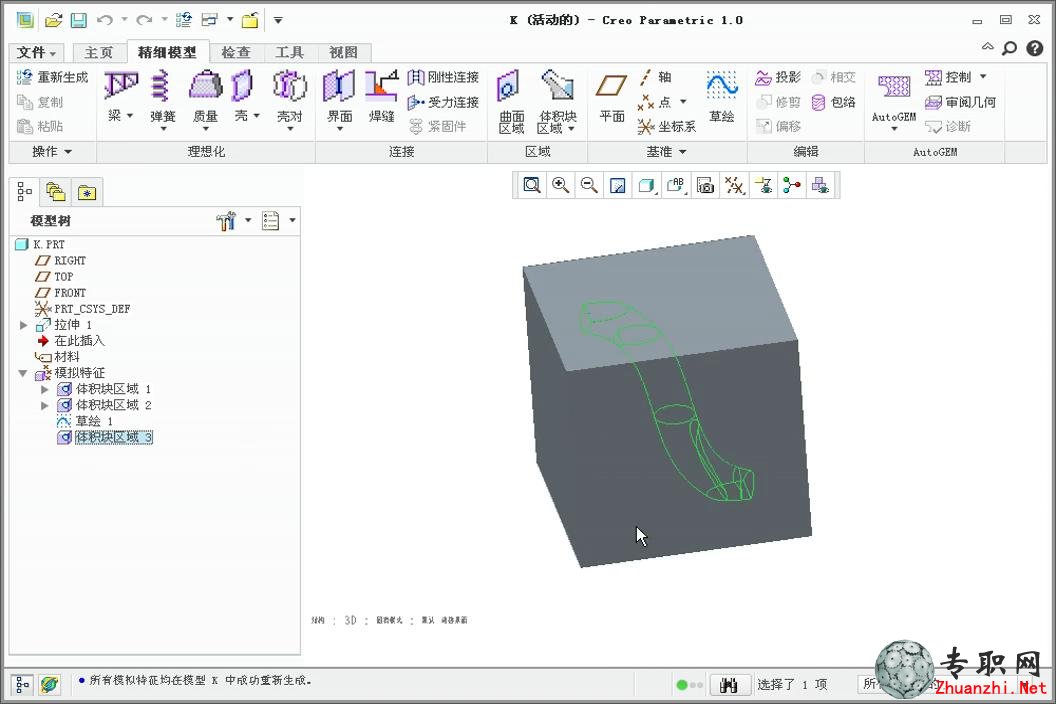The height and width of the screenshot is (704, 1056).
Task: Open the 壳 dropdown arrow
Action: tap(257, 116)
